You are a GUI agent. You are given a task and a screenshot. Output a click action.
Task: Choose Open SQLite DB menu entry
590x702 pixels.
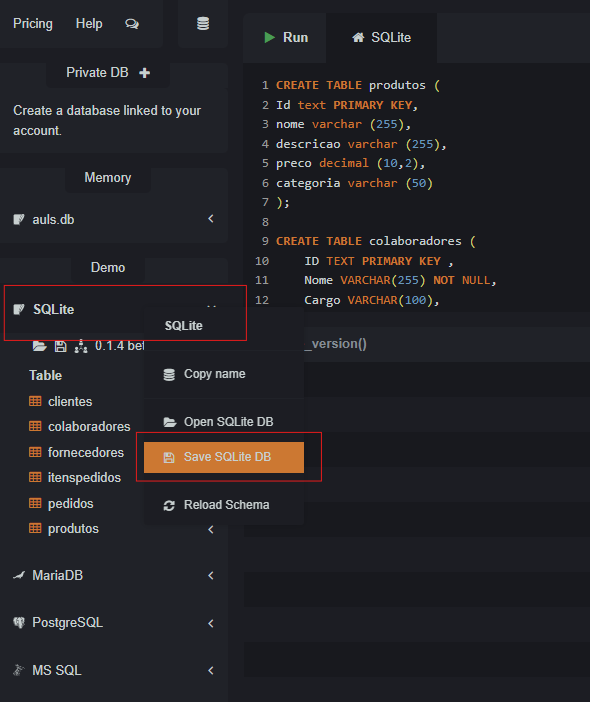pos(223,422)
